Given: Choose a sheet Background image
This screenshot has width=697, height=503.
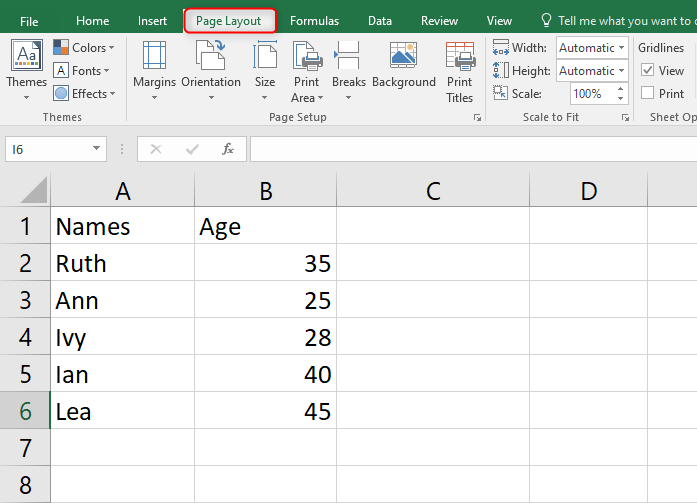Looking at the screenshot, I should coord(404,65).
